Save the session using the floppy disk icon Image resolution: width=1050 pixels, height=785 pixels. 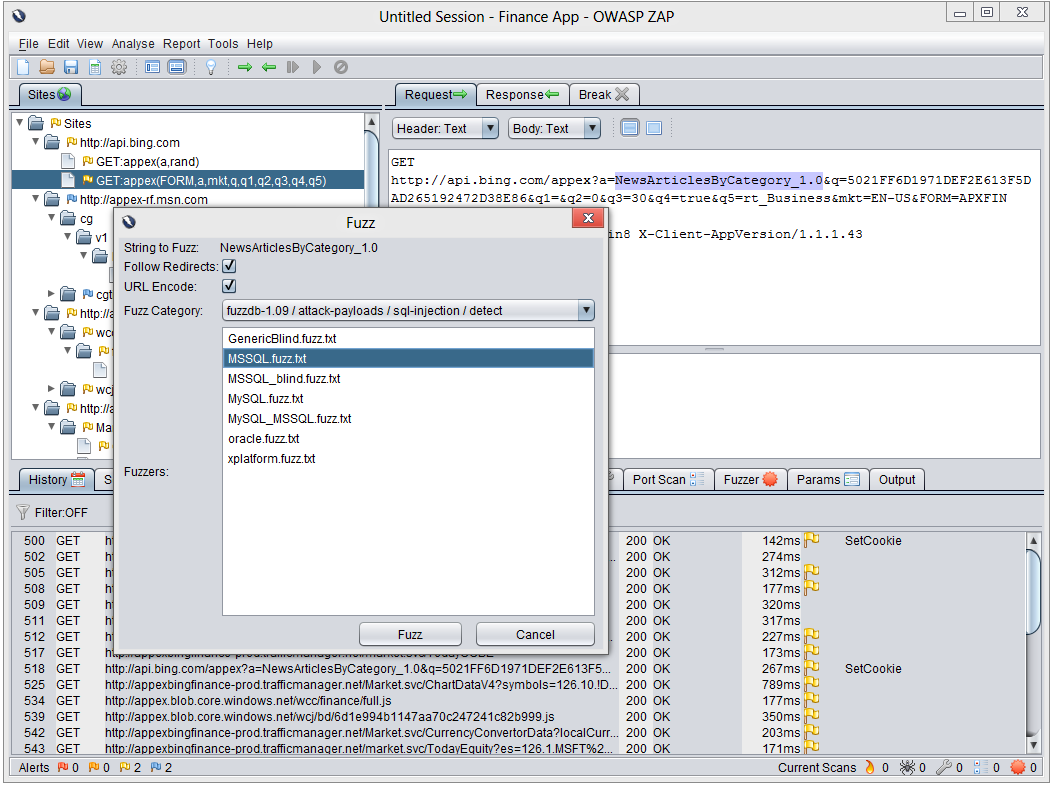[x=71, y=67]
